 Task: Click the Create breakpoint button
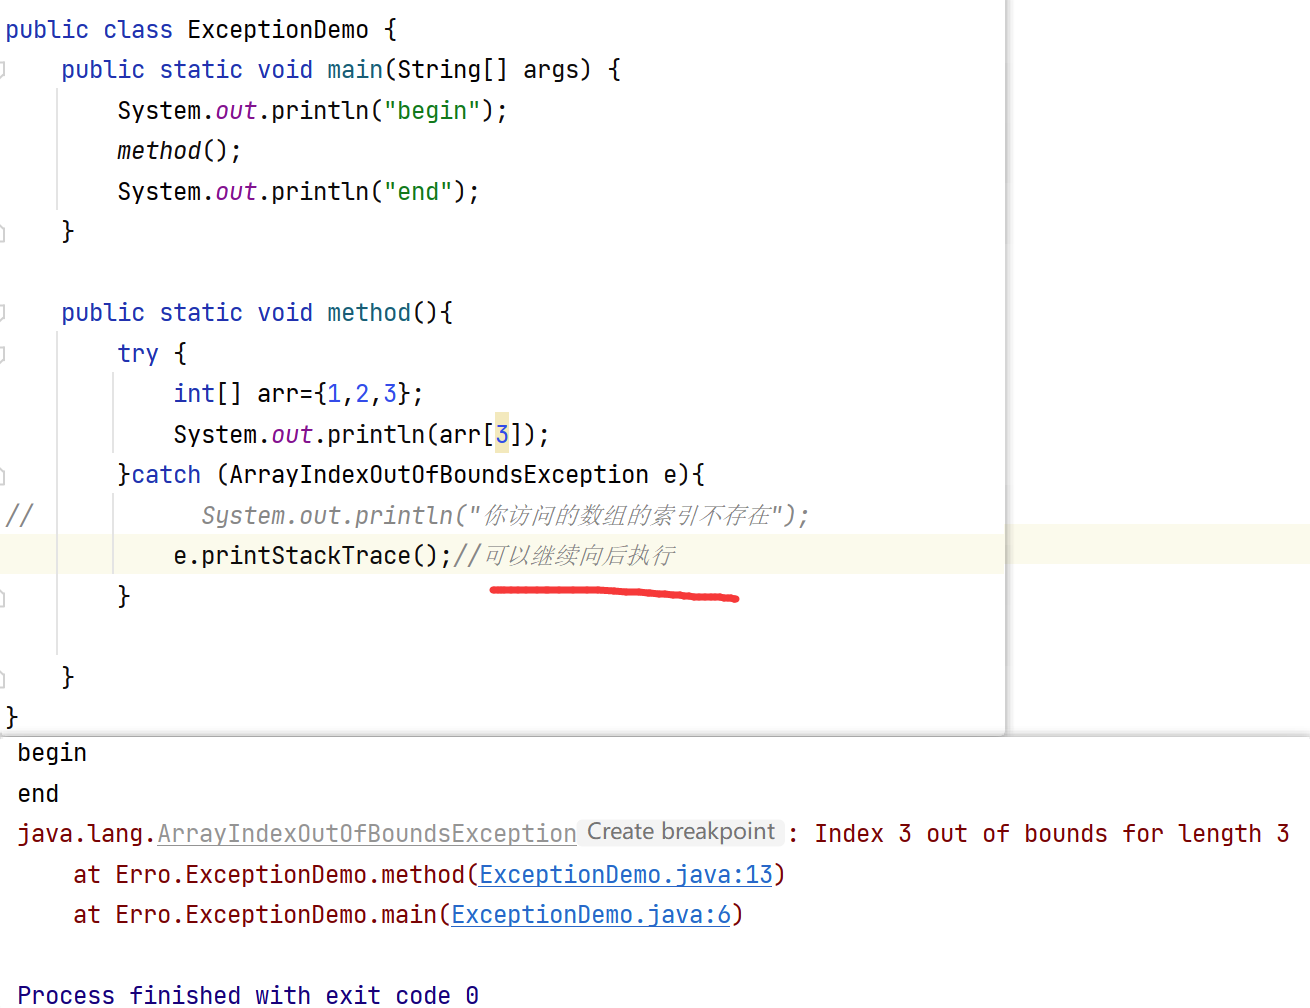tap(681, 832)
